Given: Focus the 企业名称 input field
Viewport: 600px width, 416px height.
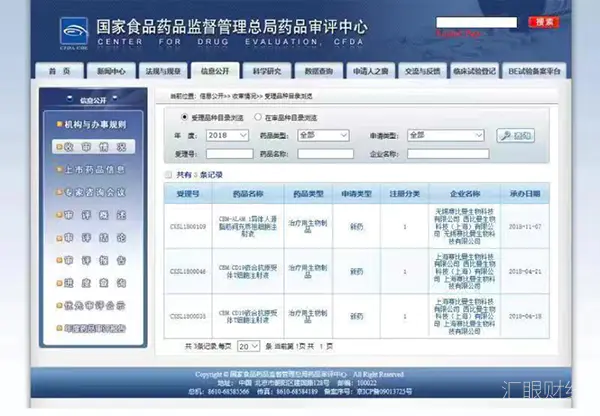Looking at the screenshot, I should pos(448,154).
